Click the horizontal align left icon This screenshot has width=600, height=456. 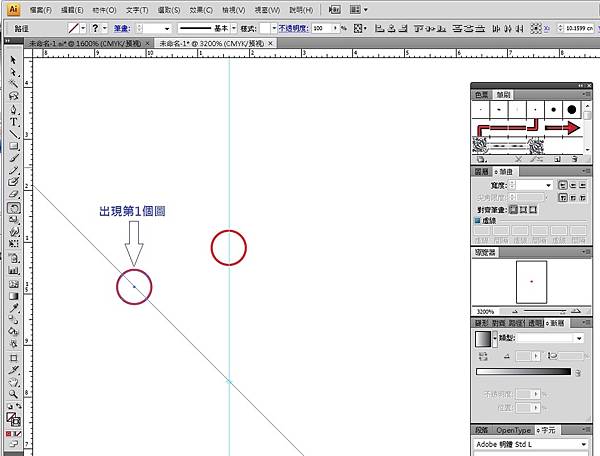coord(379,28)
